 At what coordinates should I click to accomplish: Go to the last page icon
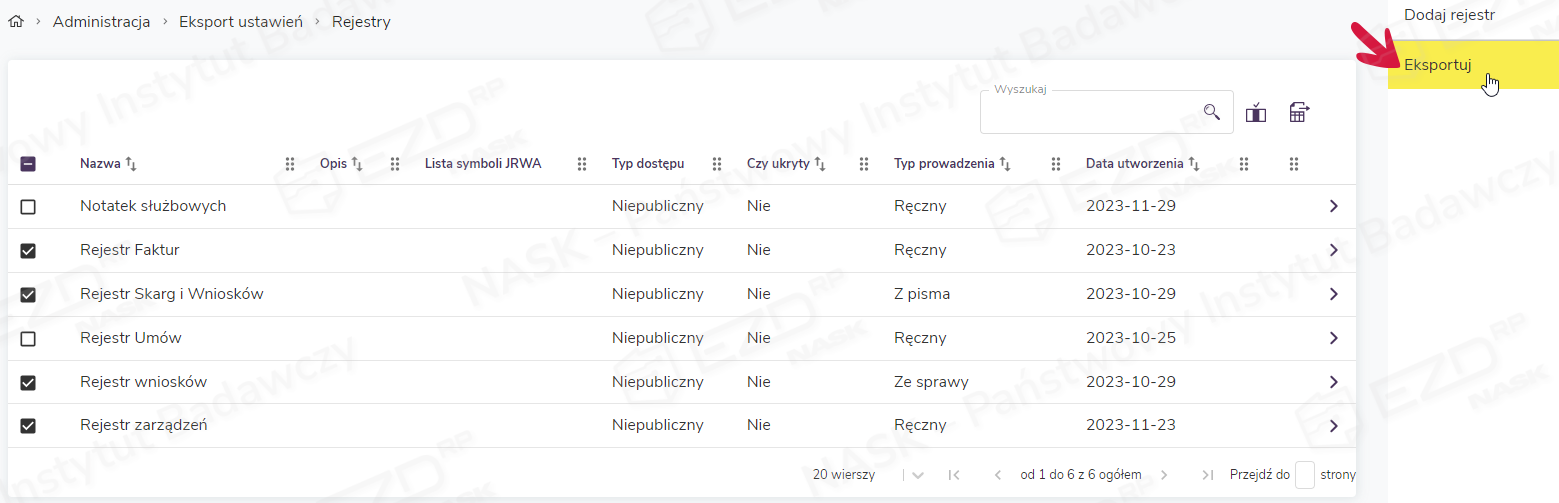pyautogui.click(x=1208, y=475)
